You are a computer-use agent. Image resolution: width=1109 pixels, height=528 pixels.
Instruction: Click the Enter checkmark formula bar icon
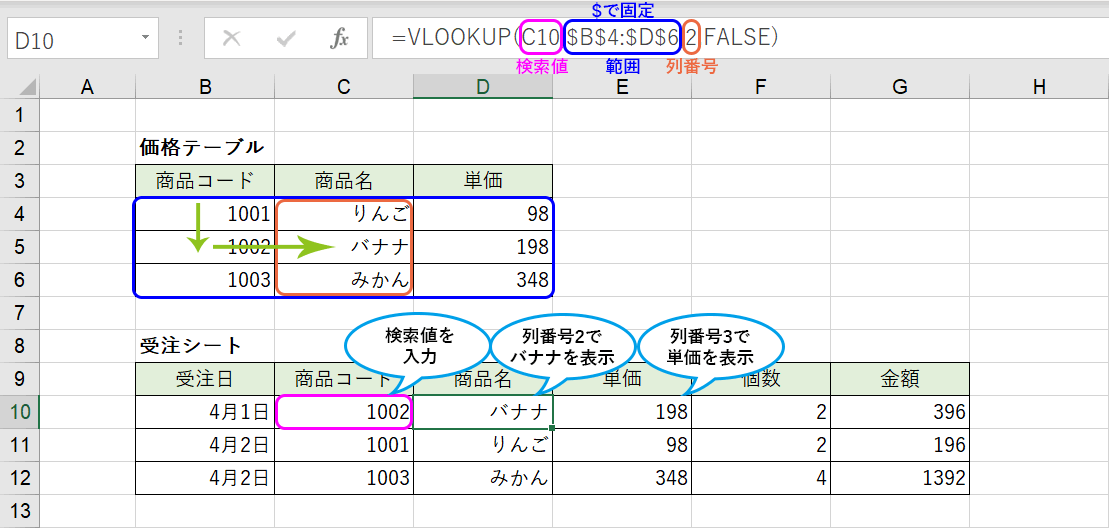tap(286, 38)
